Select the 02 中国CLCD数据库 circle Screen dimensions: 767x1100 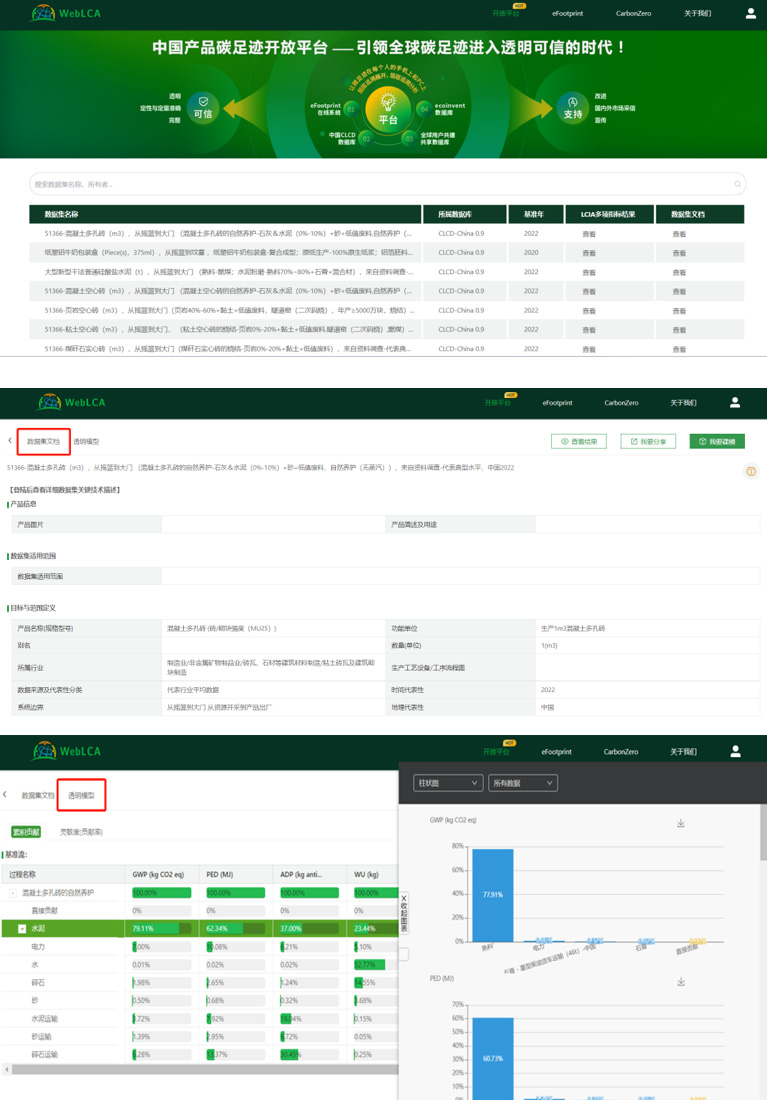tap(366, 138)
